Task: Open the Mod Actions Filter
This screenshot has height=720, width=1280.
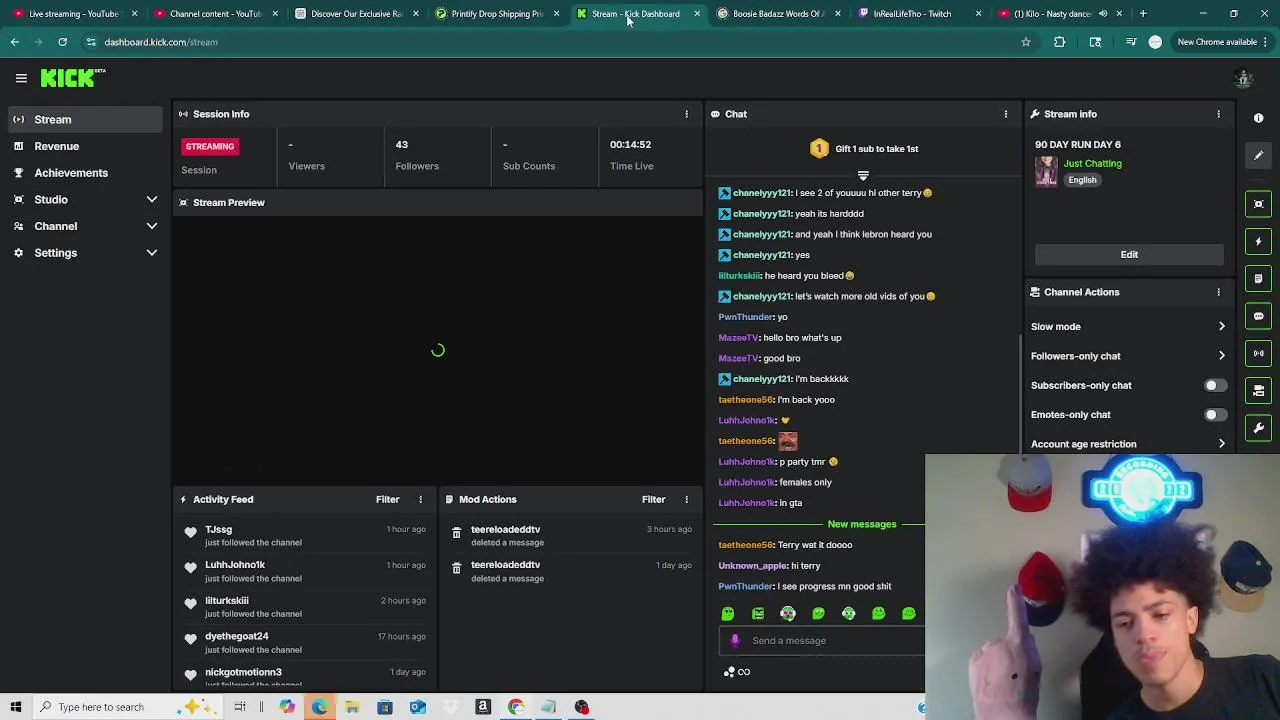Action: click(x=653, y=499)
